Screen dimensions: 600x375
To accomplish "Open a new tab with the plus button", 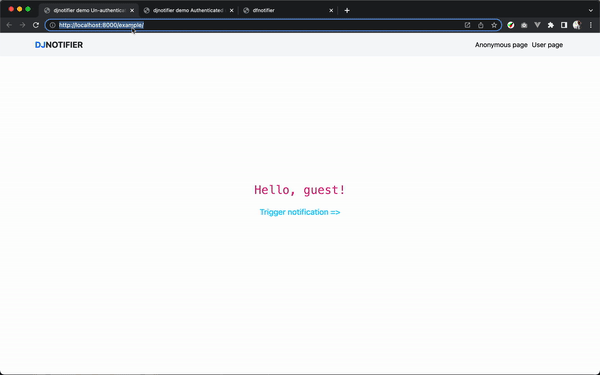I will (x=347, y=10).
